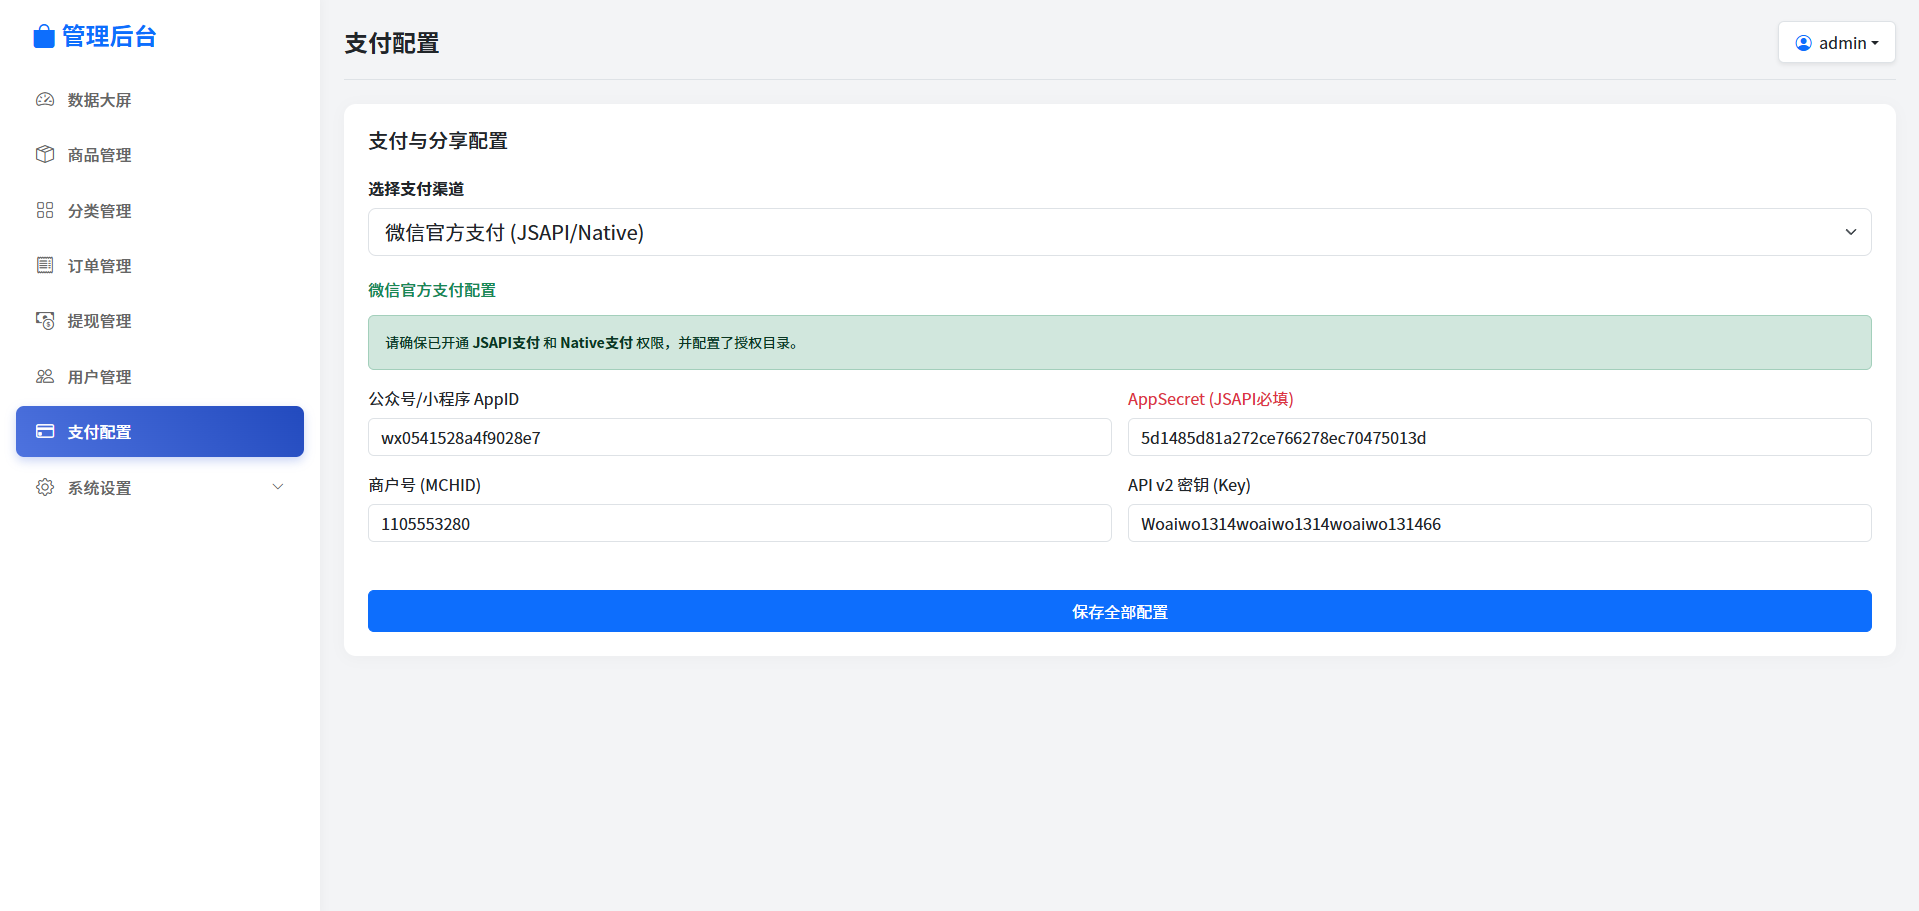The width and height of the screenshot is (1919, 911).
Task: Open 用户管理 from the sidebar menu
Action: (x=100, y=377)
